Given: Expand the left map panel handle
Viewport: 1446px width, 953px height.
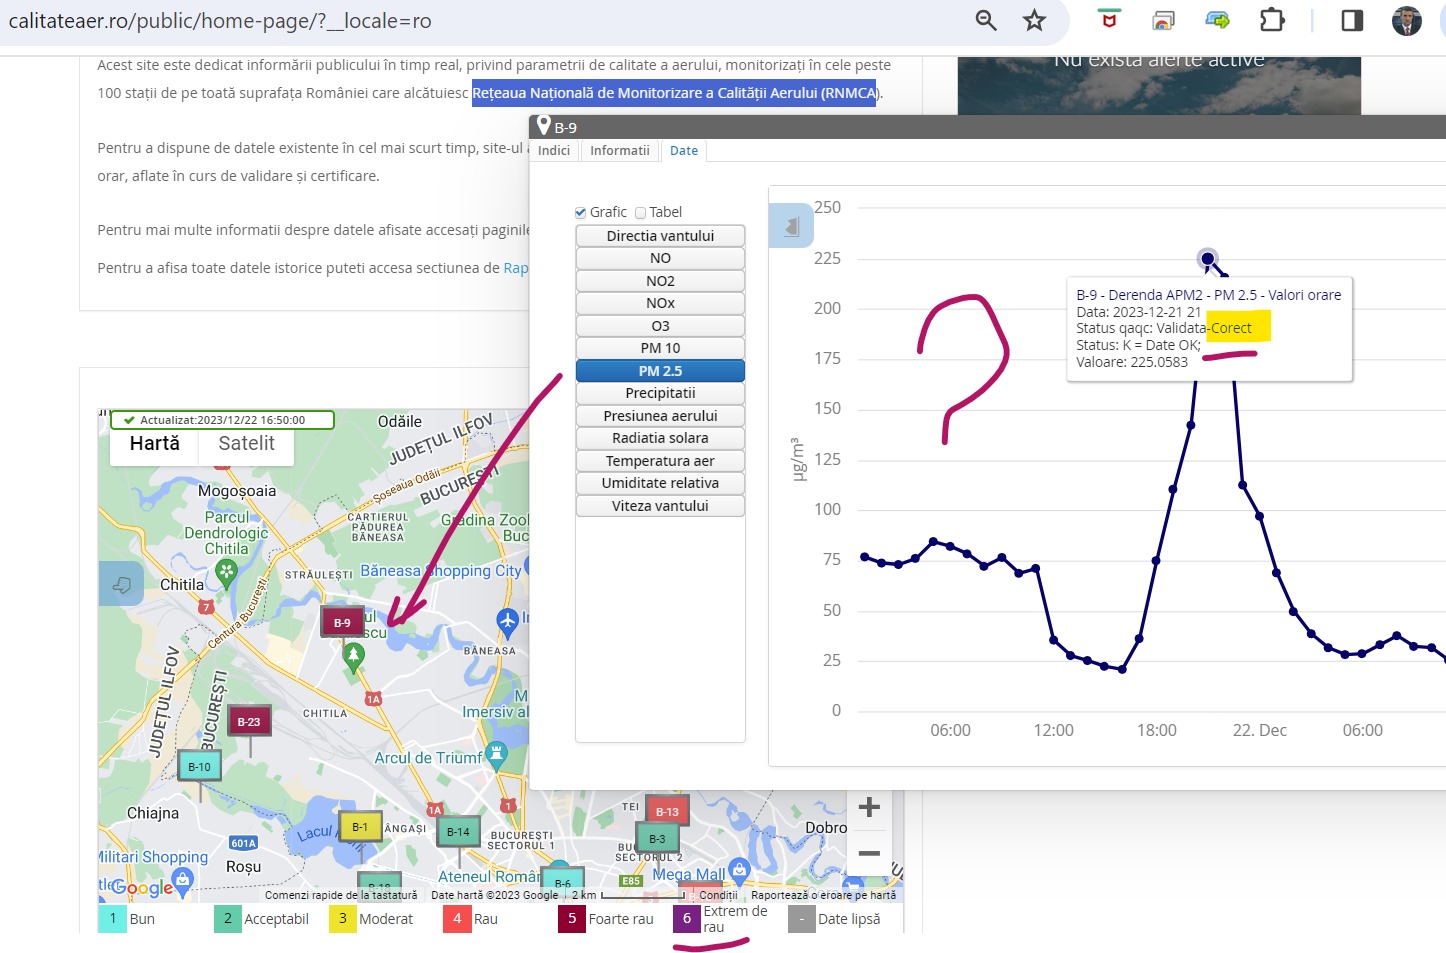Looking at the screenshot, I should pos(122,584).
